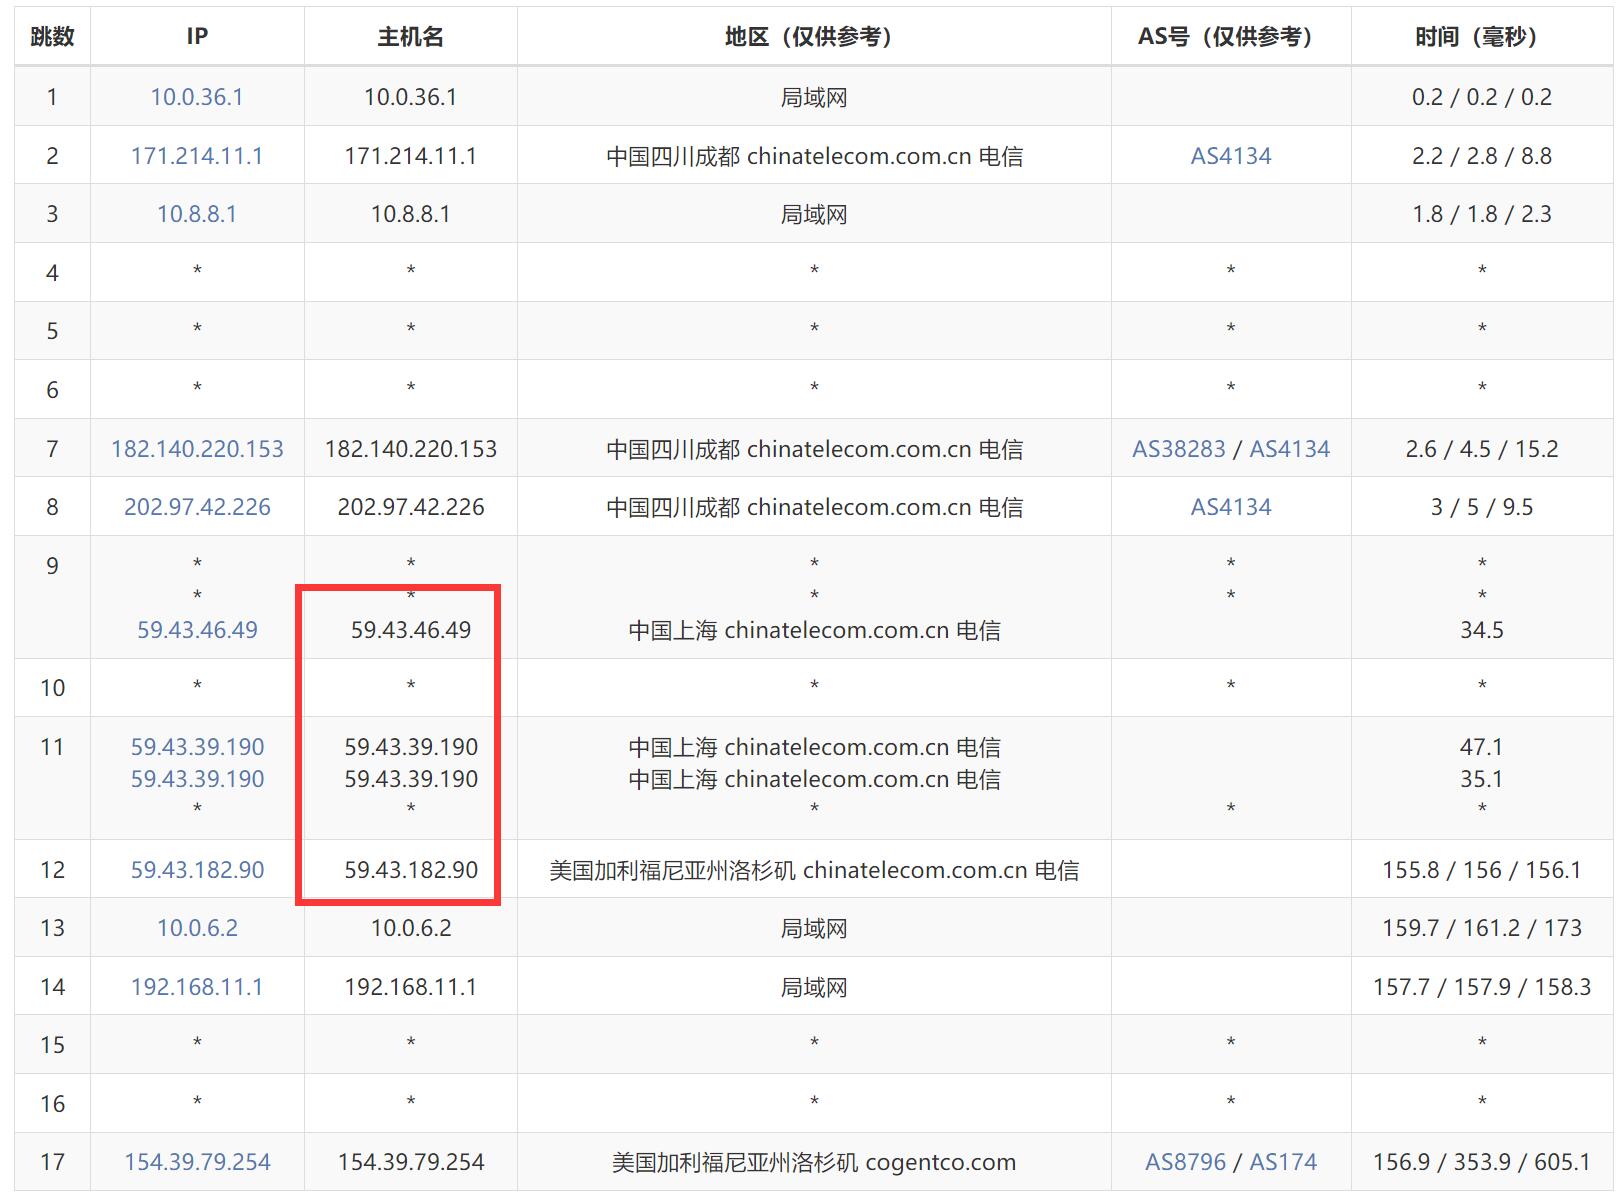Select region cell 美国加利福尼亚州洛杉矶 chinatelecom.com.cn 电信
Screen dimensions: 1620x1196
814,870
